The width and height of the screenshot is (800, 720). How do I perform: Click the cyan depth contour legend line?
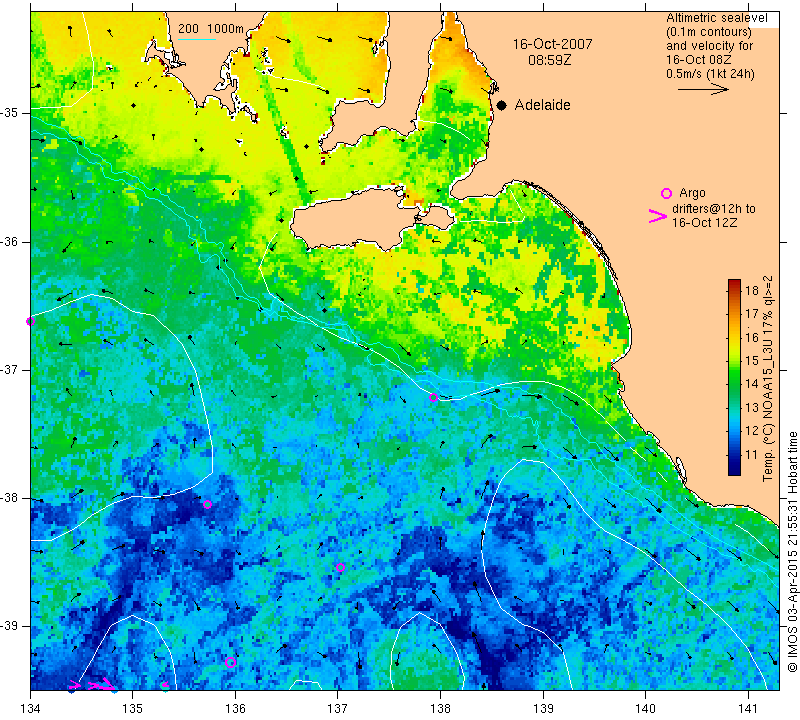point(197,39)
